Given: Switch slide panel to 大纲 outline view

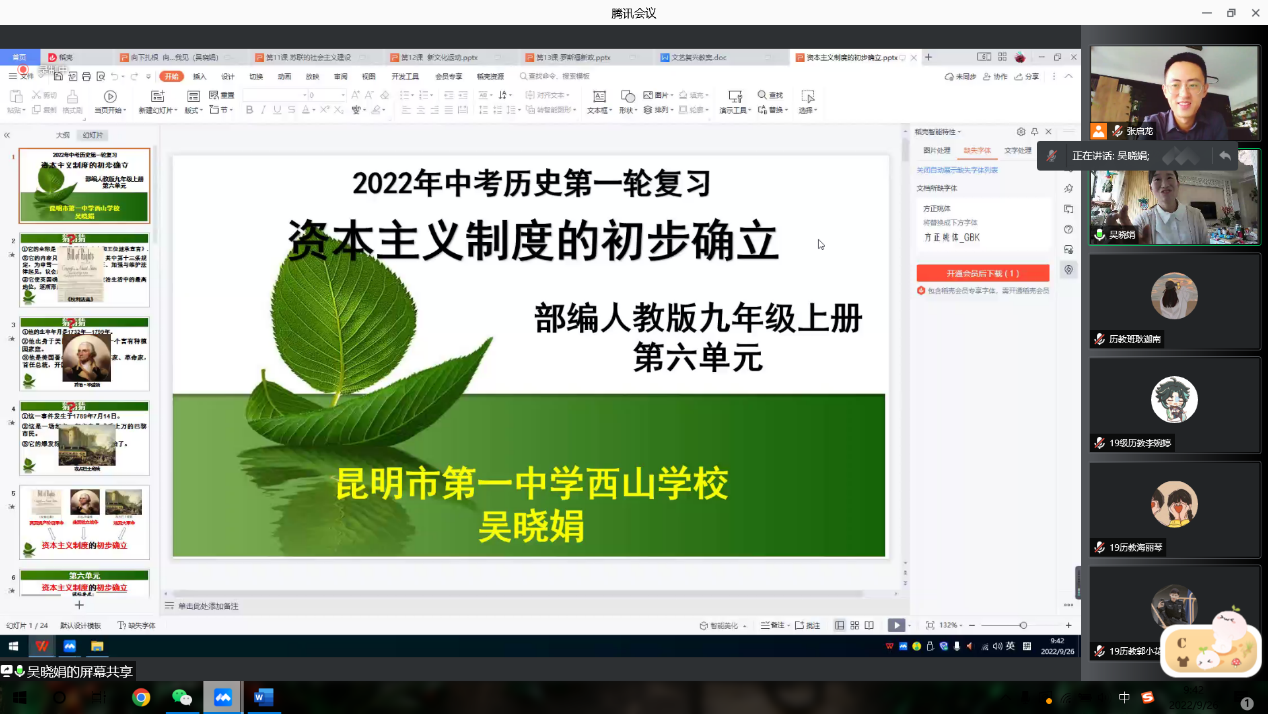Looking at the screenshot, I should point(62,135).
